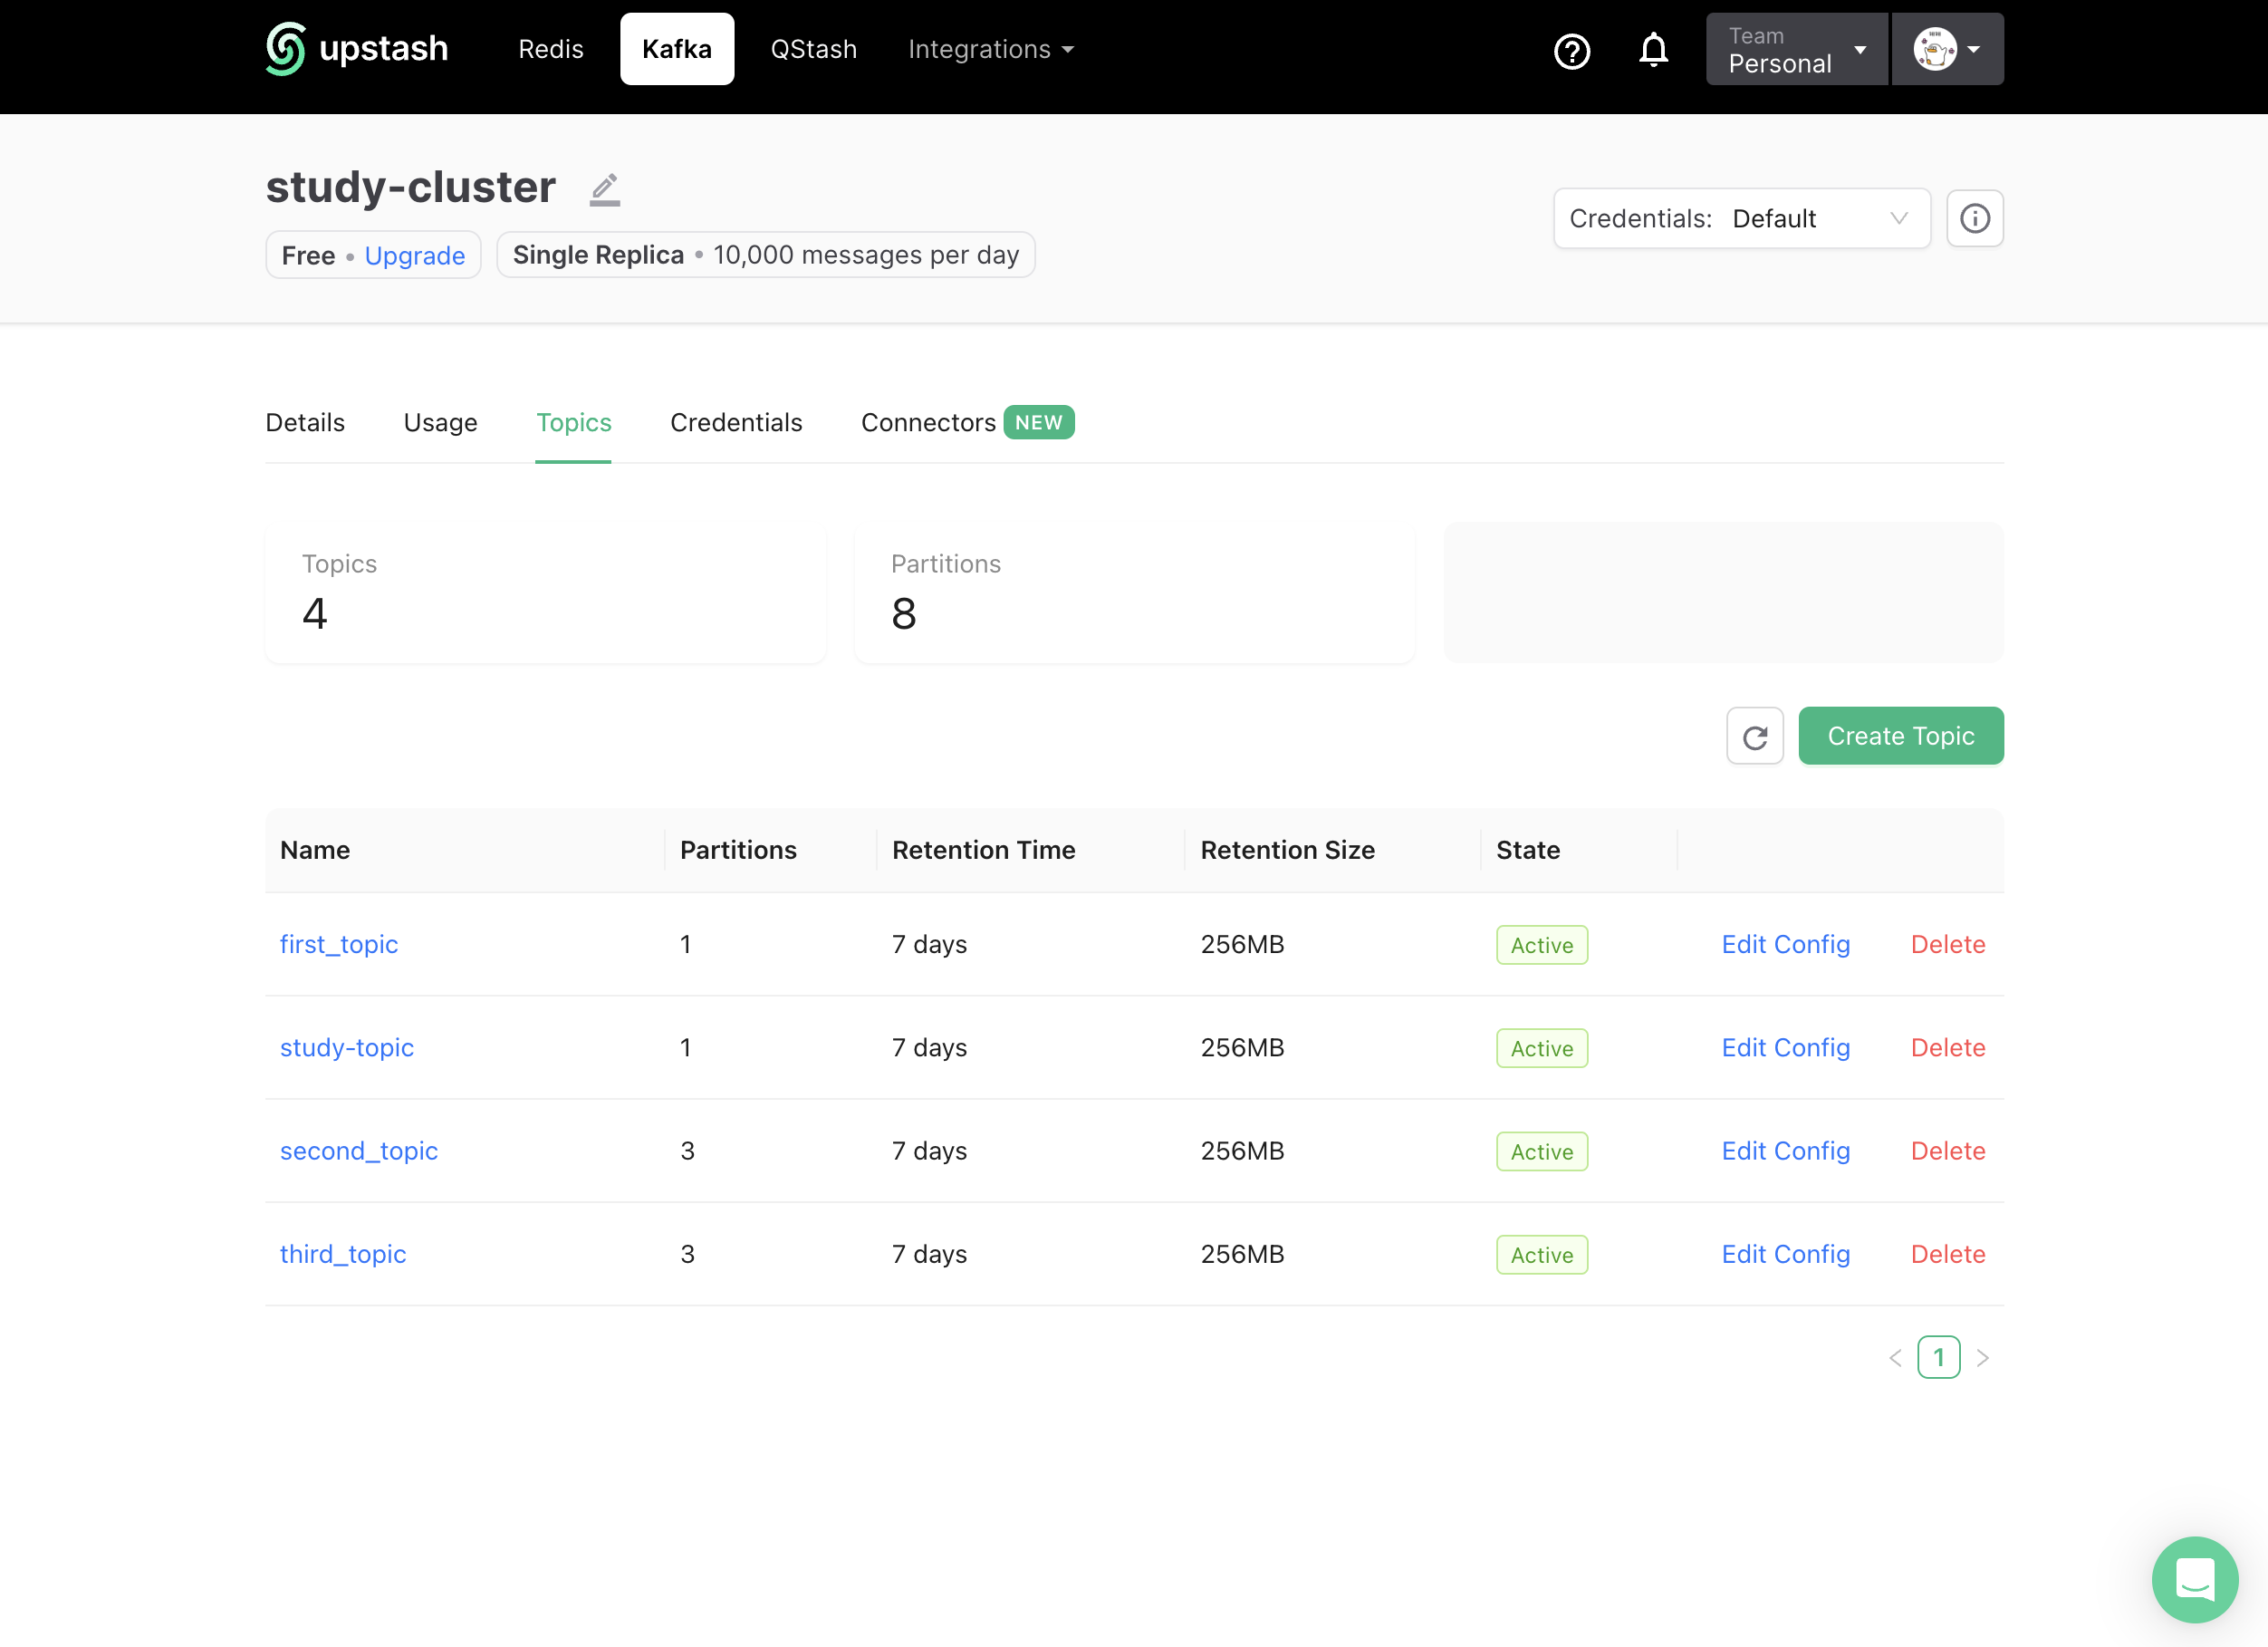This screenshot has height=1647, width=2268.
Task: Delete third_topic
Action: 1947,1254
